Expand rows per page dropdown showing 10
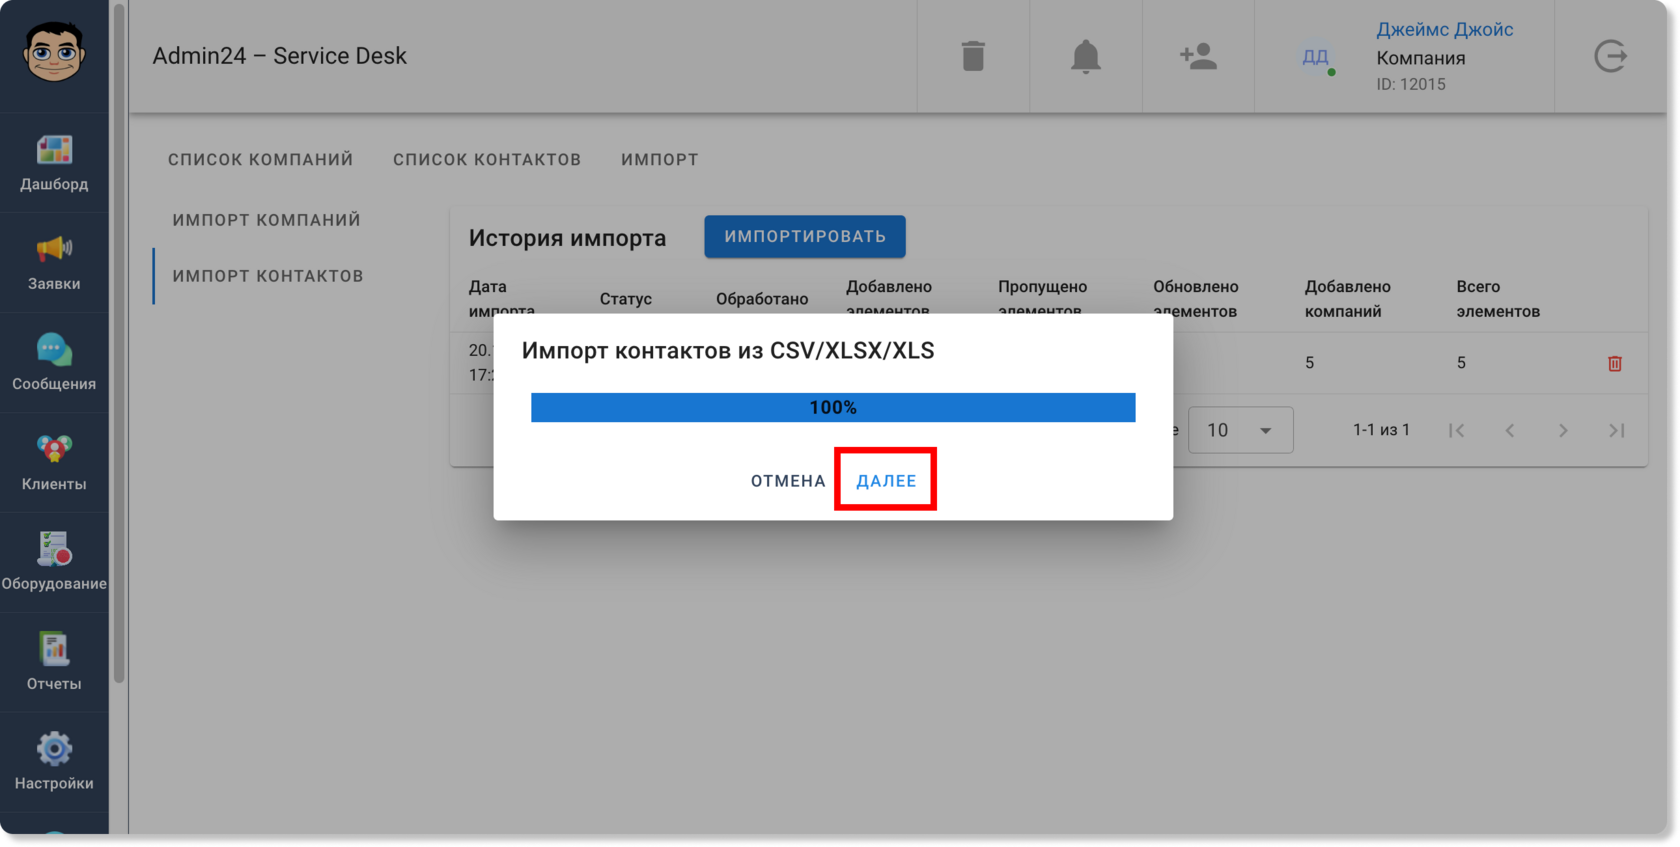The height and width of the screenshot is (847, 1680). point(1240,430)
